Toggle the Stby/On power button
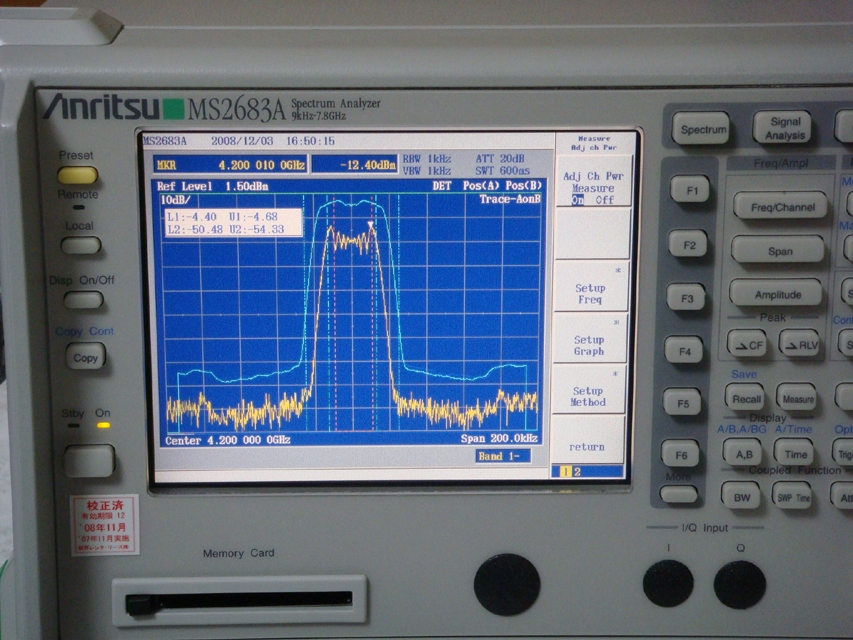Image resolution: width=853 pixels, height=640 pixels. pos(89,460)
